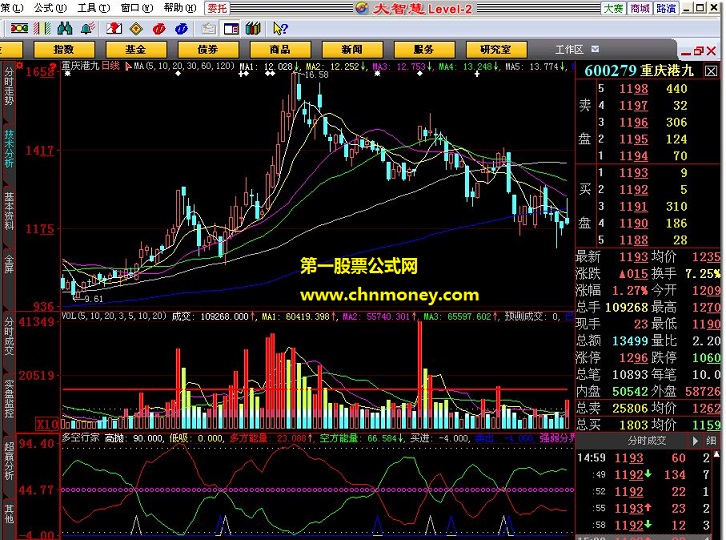This screenshot has width=726, height=540.
Task: Select the 债券 yellow tab
Action: 208,50
